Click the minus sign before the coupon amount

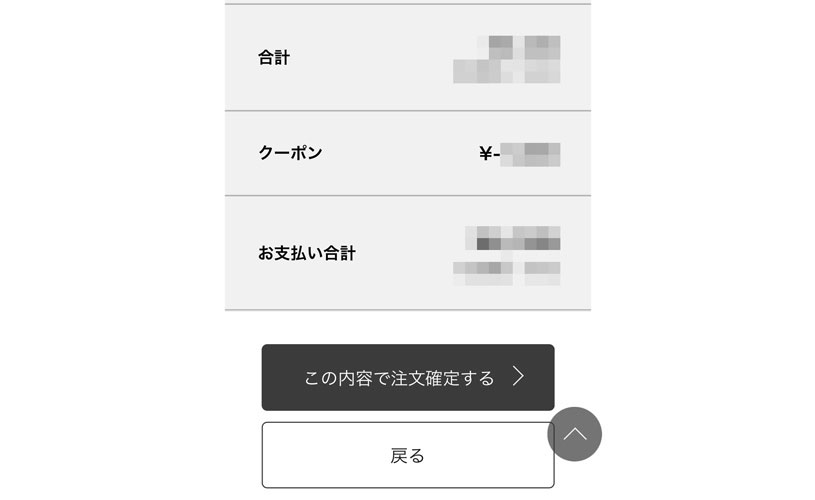point(496,154)
